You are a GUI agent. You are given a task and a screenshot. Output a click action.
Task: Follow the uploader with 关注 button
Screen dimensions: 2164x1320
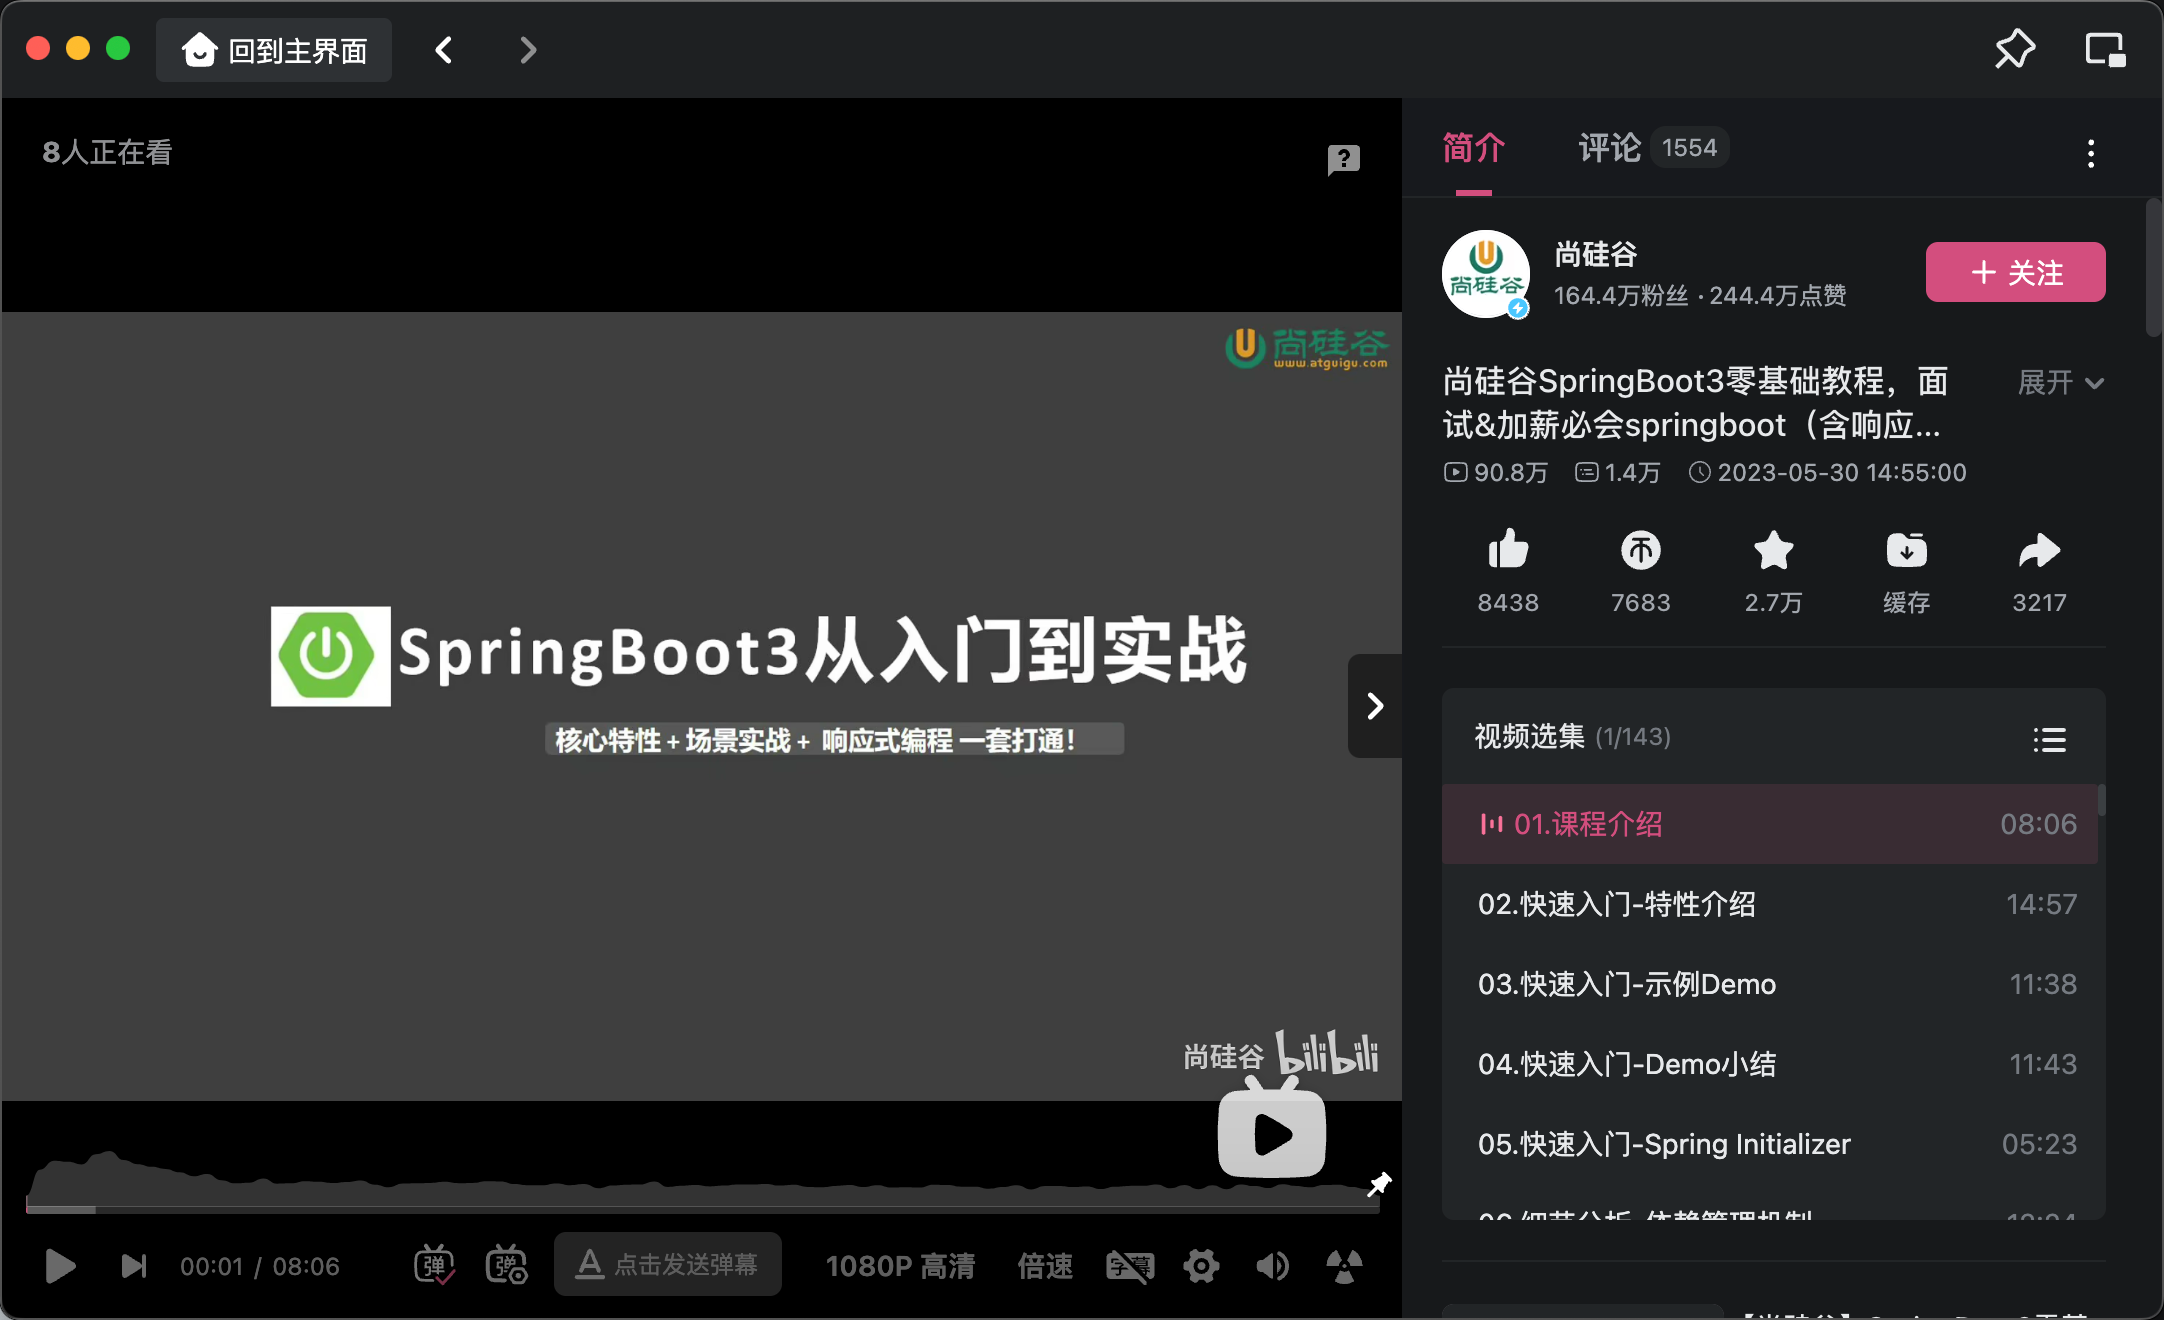[2015, 272]
